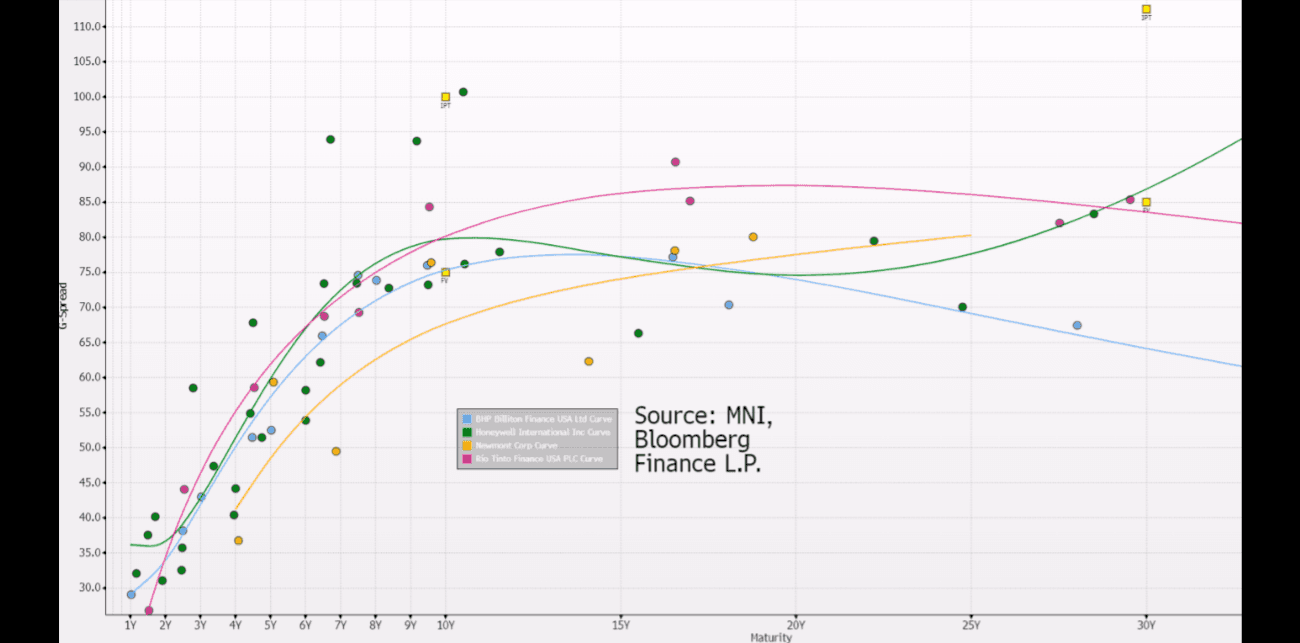Click the yellow FV marker at 10Y maturity
Viewport: 1300px width, 643px height.
click(445, 273)
